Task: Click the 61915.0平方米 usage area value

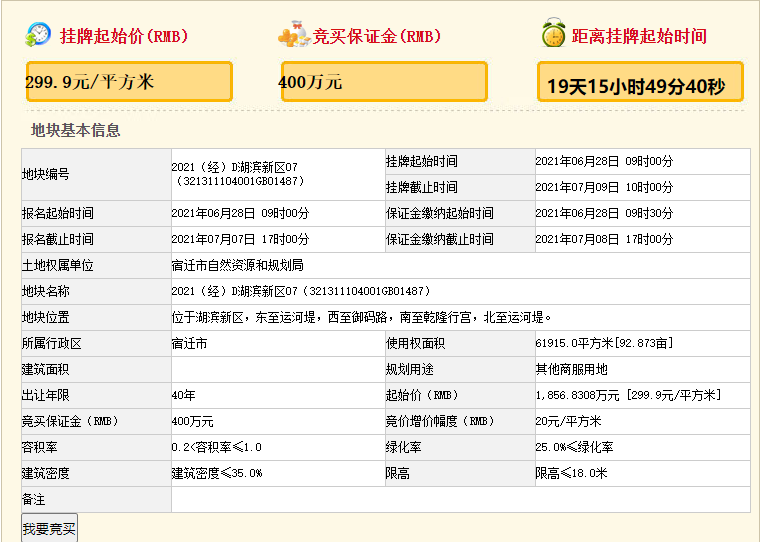Action: point(603,343)
